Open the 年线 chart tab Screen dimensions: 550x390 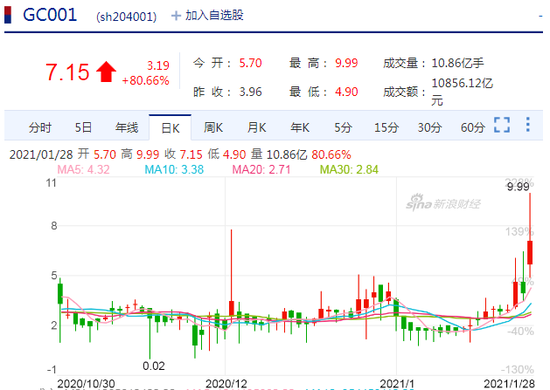(127, 127)
